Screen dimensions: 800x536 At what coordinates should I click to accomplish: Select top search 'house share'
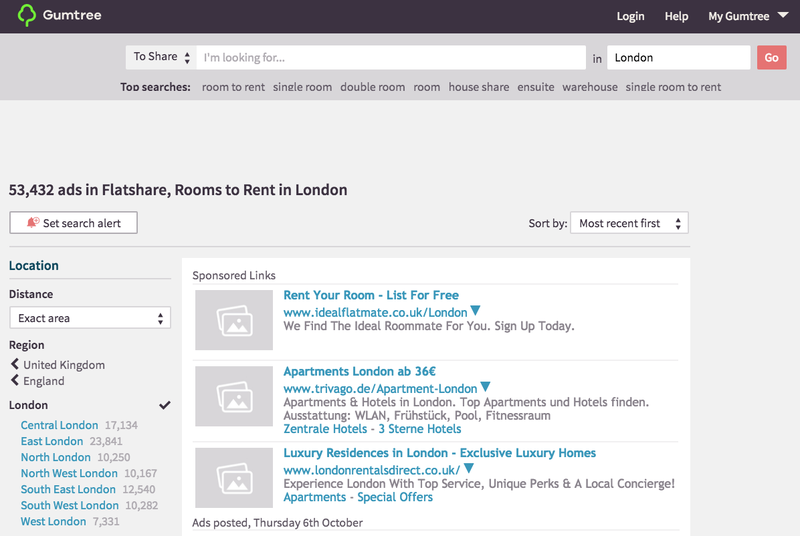(x=479, y=87)
